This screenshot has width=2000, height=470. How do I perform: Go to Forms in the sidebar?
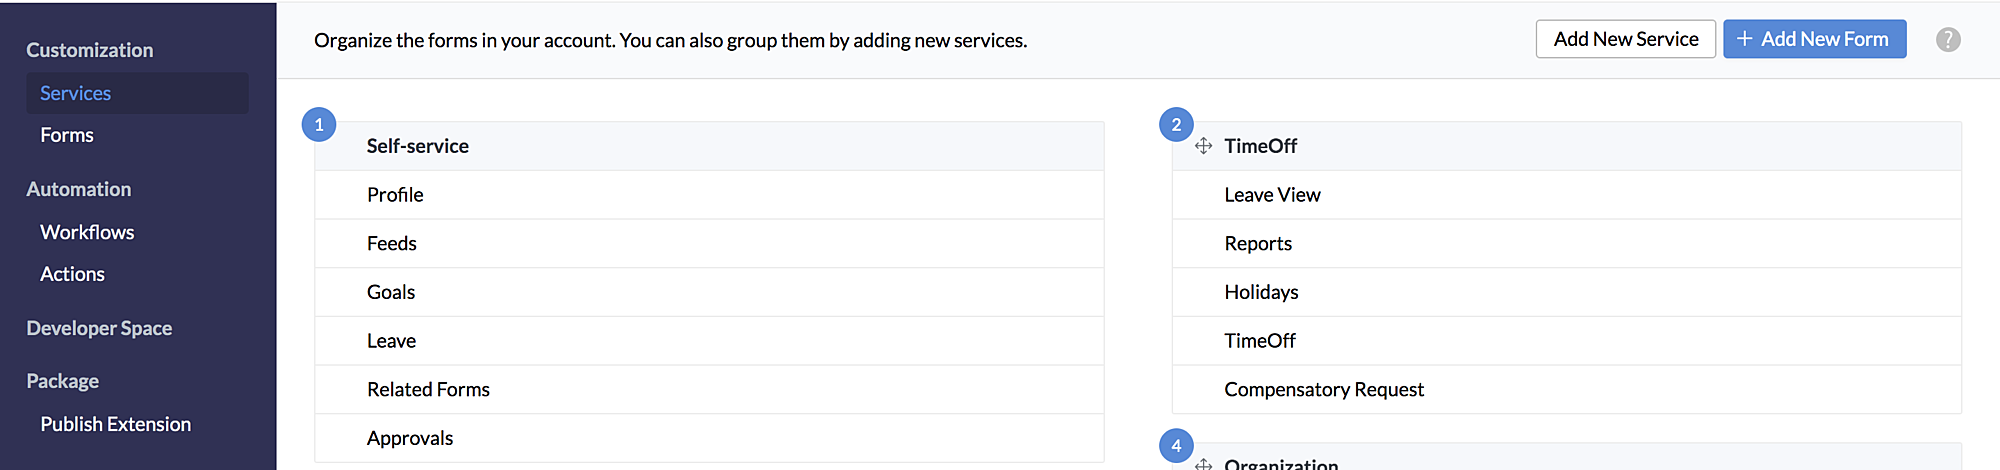coord(67,135)
